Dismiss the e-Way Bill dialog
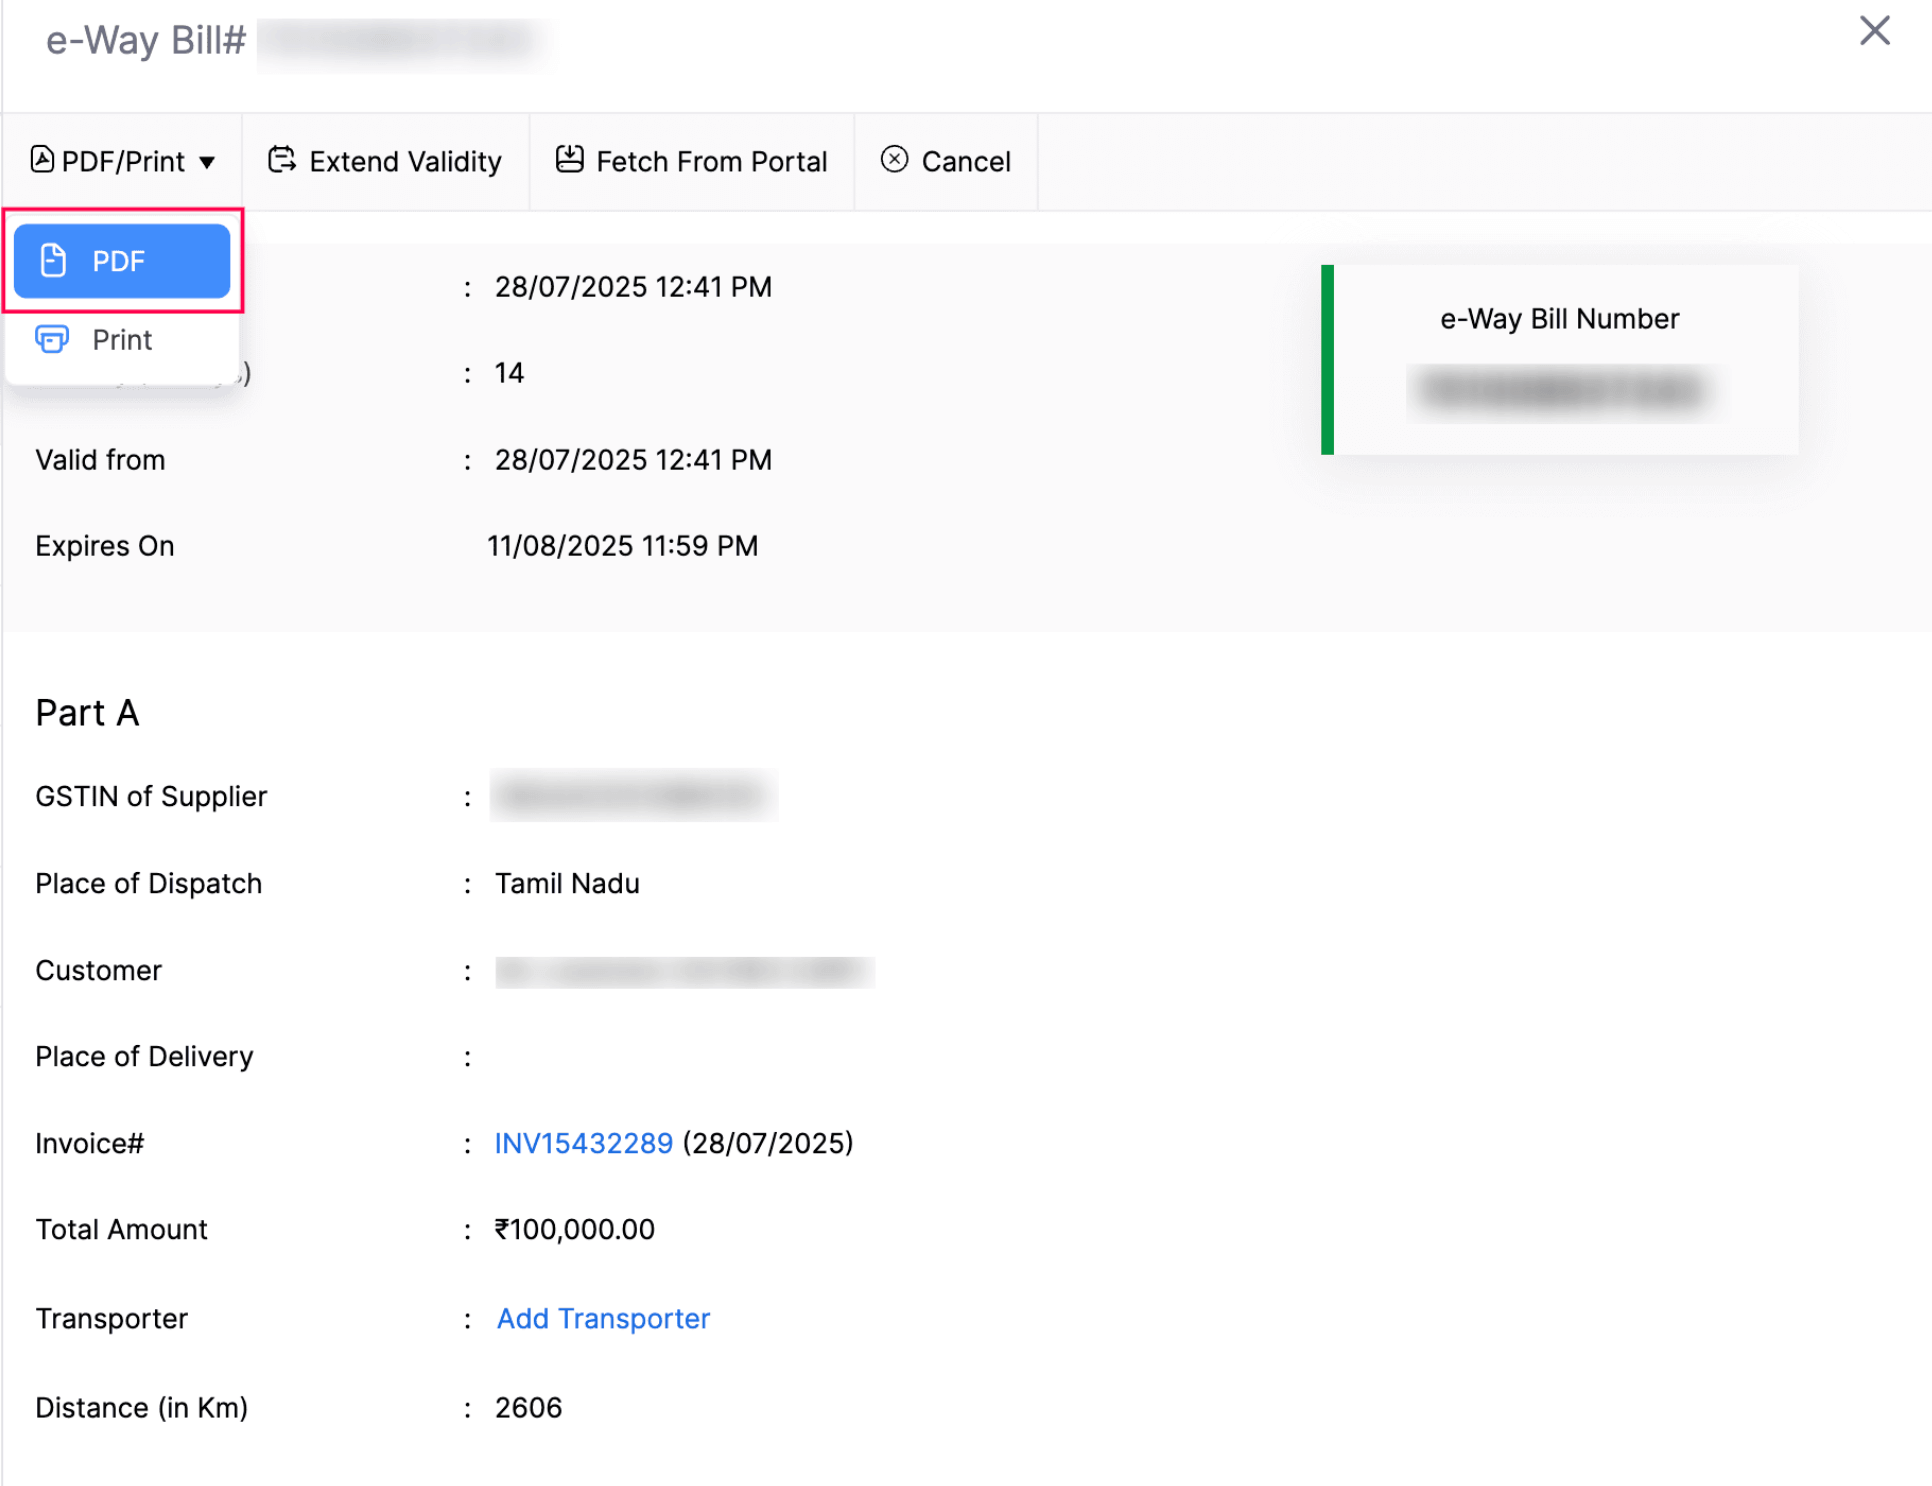Image resolution: width=1932 pixels, height=1486 pixels. 1874,31
